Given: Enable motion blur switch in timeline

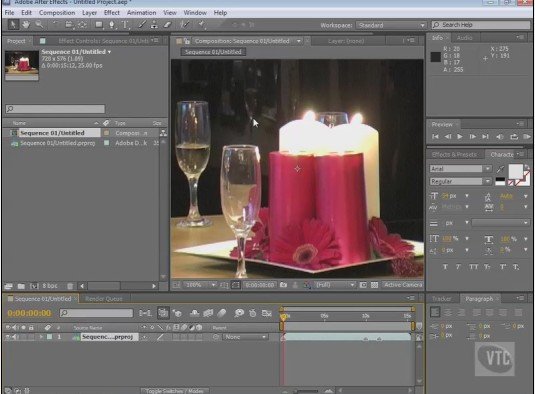Looking at the screenshot, I should coord(222,313).
